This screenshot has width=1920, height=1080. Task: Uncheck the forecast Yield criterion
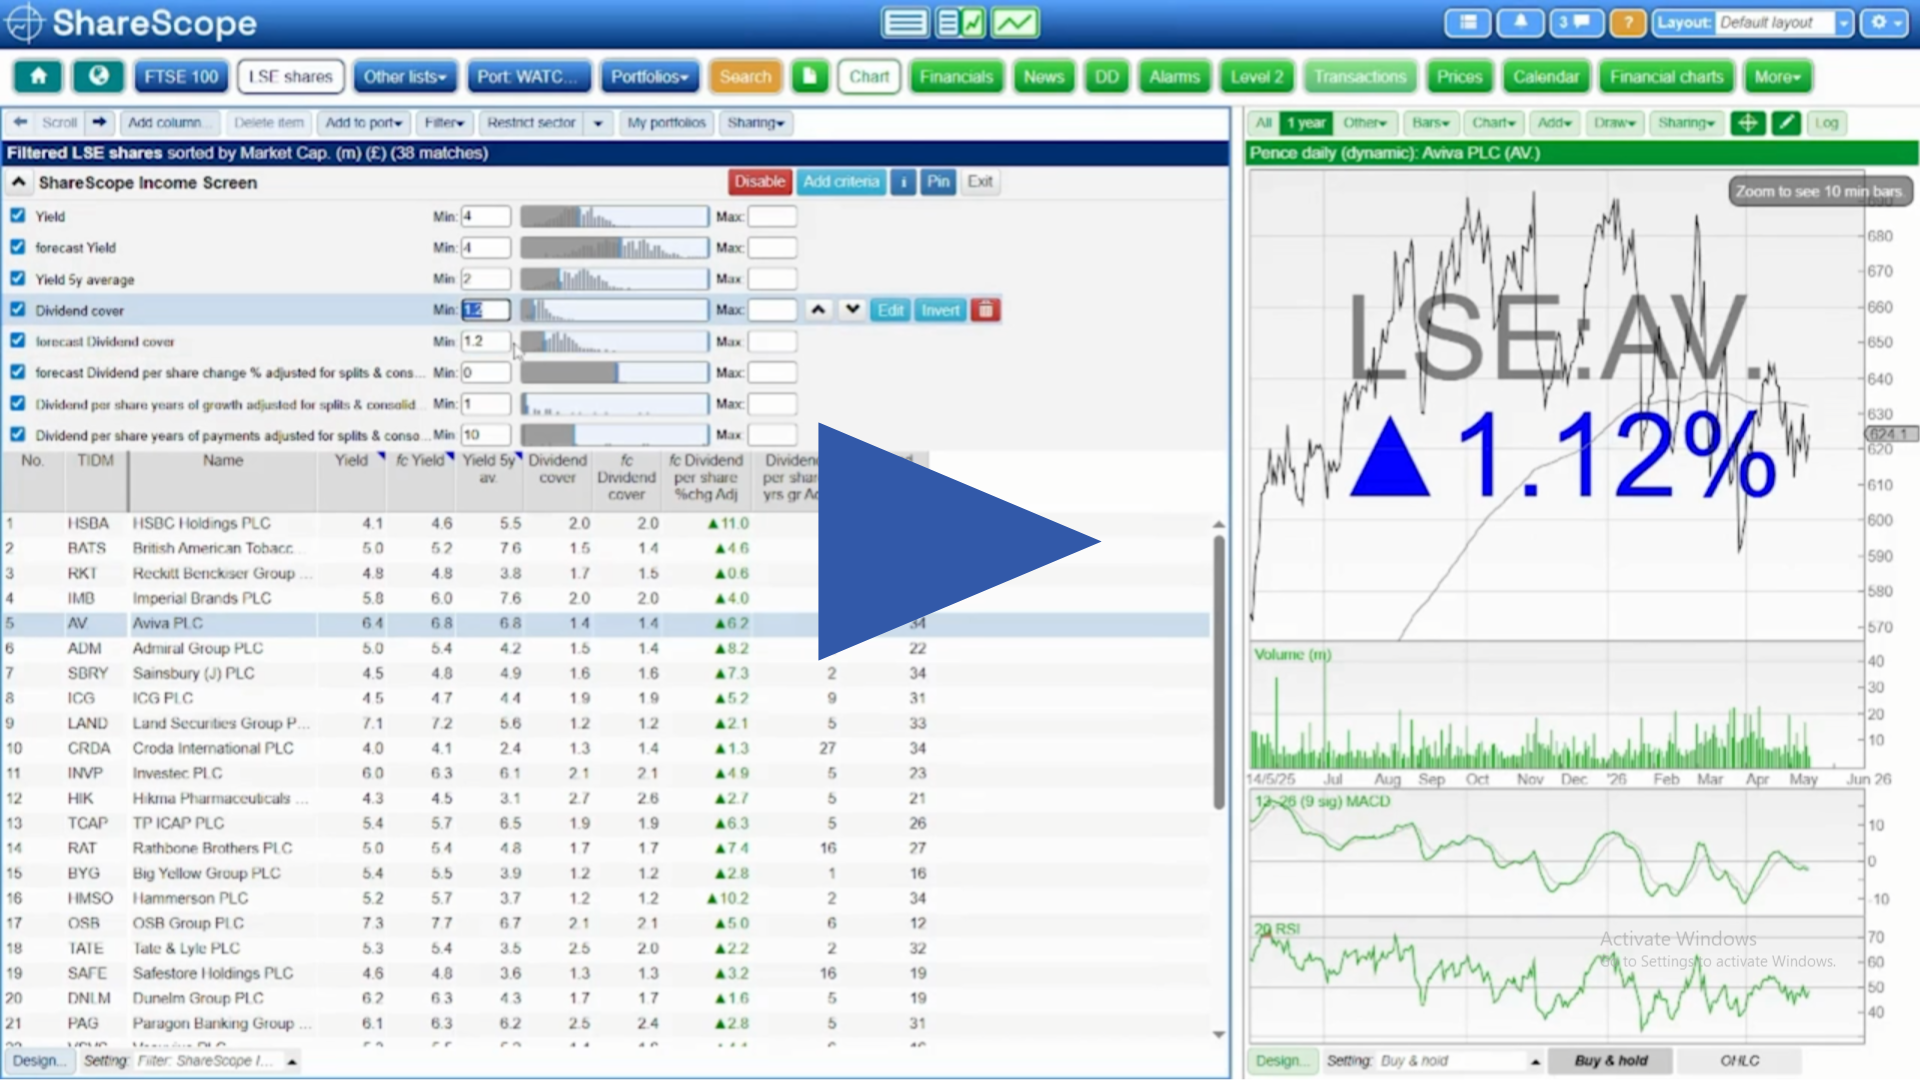[17, 247]
